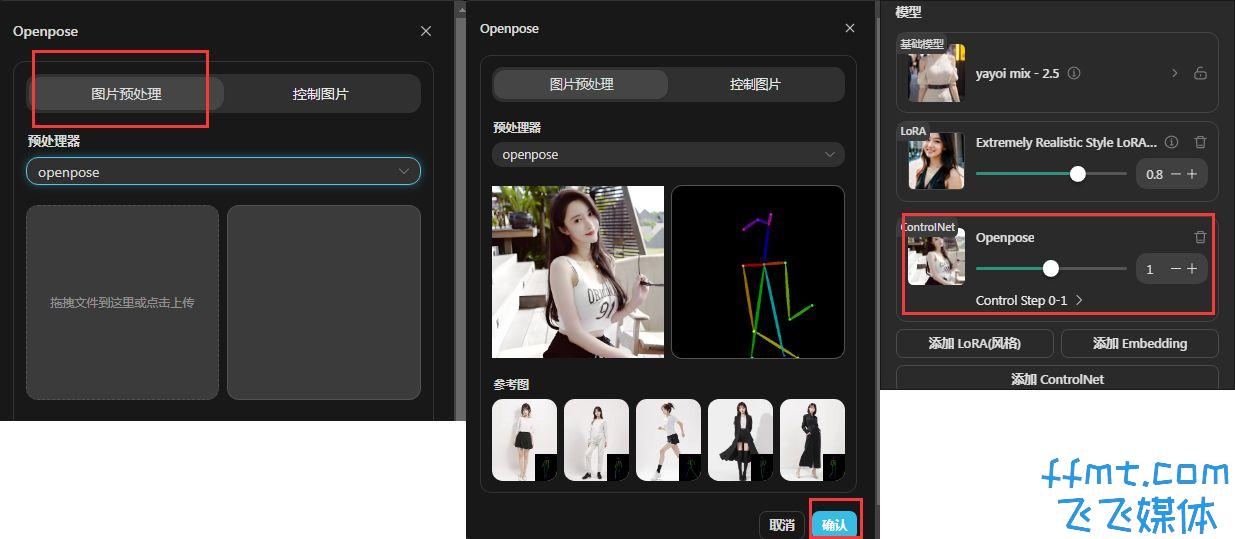Select the third reference pose thumbnail
The image size is (1235, 539).
click(669, 440)
